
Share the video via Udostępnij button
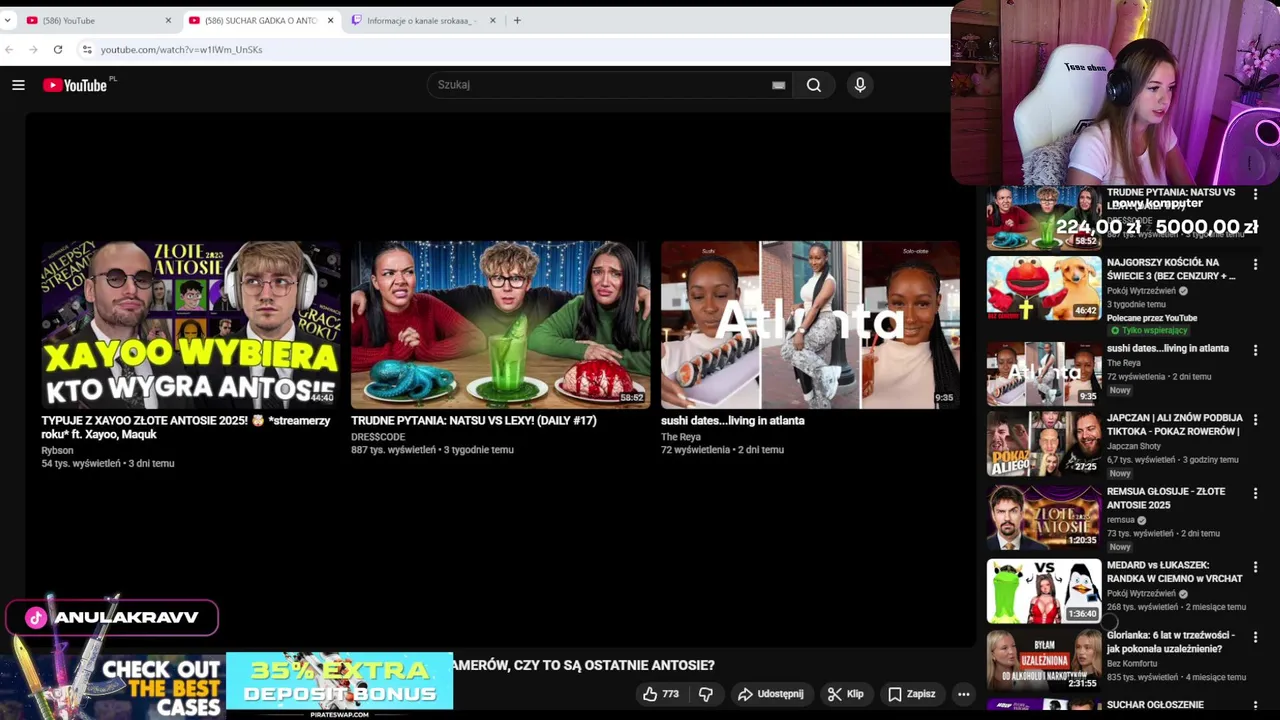[x=770, y=694]
